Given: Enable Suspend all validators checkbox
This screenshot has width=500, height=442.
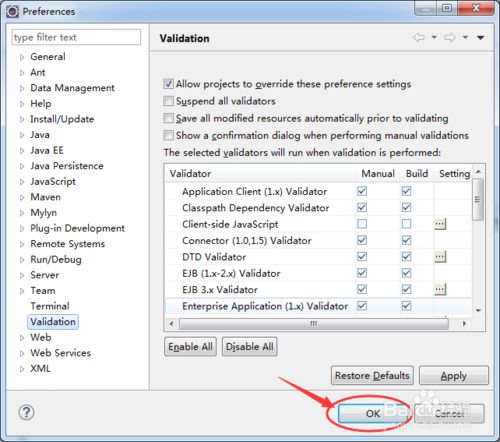Looking at the screenshot, I should tap(168, 101).
